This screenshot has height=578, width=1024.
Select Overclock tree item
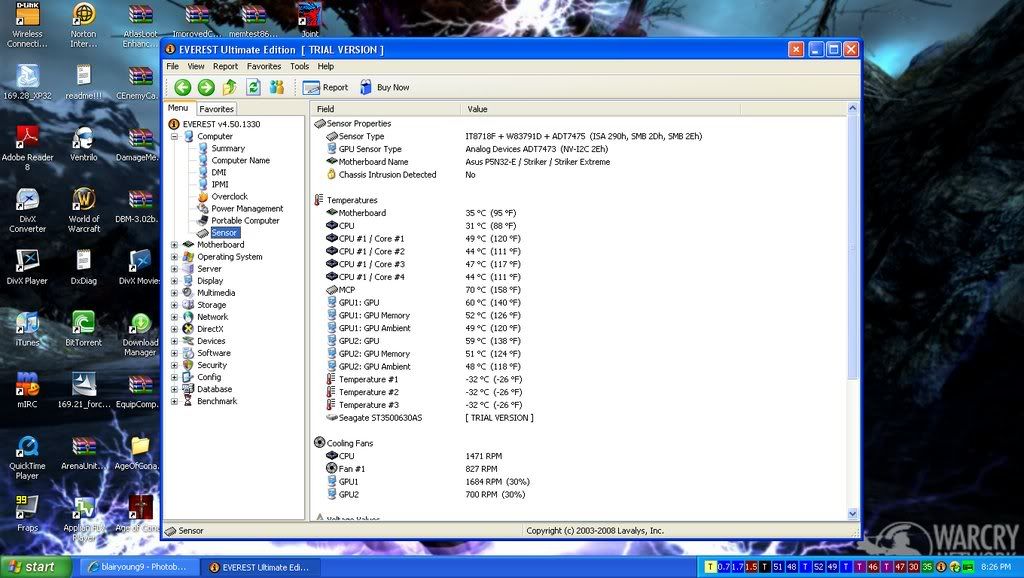[229, 197]
